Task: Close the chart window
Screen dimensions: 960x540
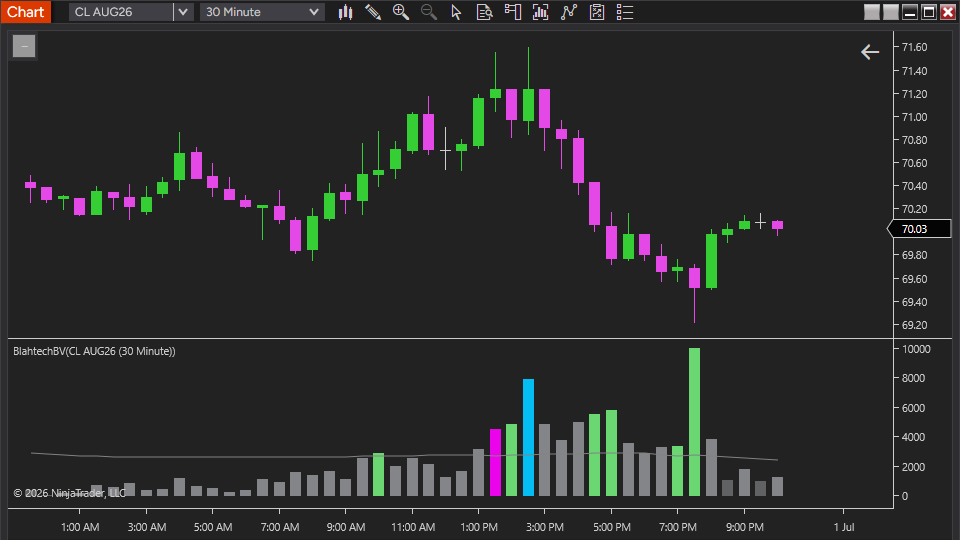Action: pyautogui.click(x=948, y=12)
